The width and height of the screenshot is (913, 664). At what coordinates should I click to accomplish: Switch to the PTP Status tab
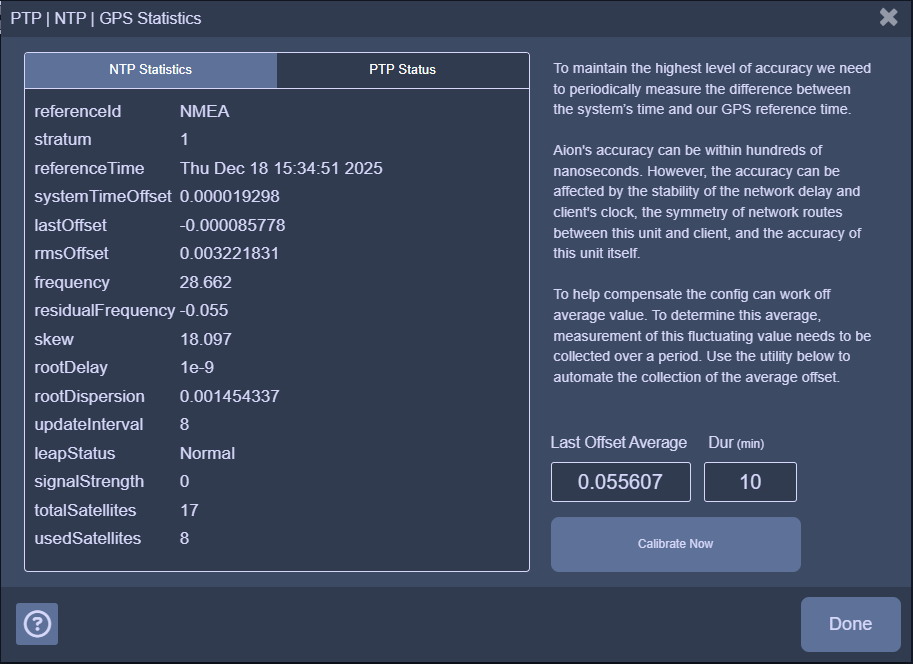pyautogui.click(x=402, y=70)
